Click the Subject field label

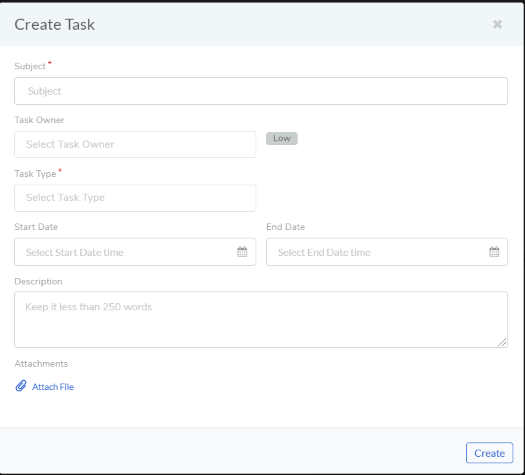pos(30,66)
